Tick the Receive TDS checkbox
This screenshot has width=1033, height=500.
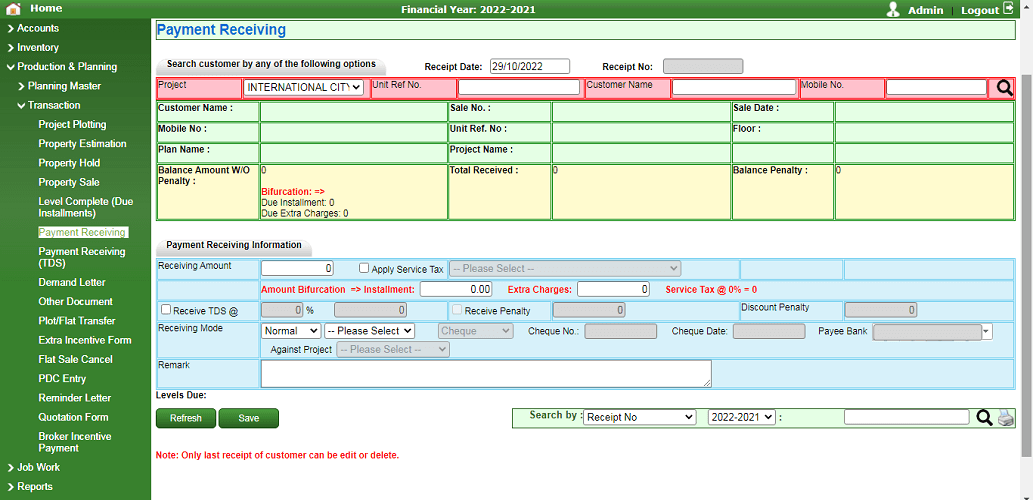point(166,310)
